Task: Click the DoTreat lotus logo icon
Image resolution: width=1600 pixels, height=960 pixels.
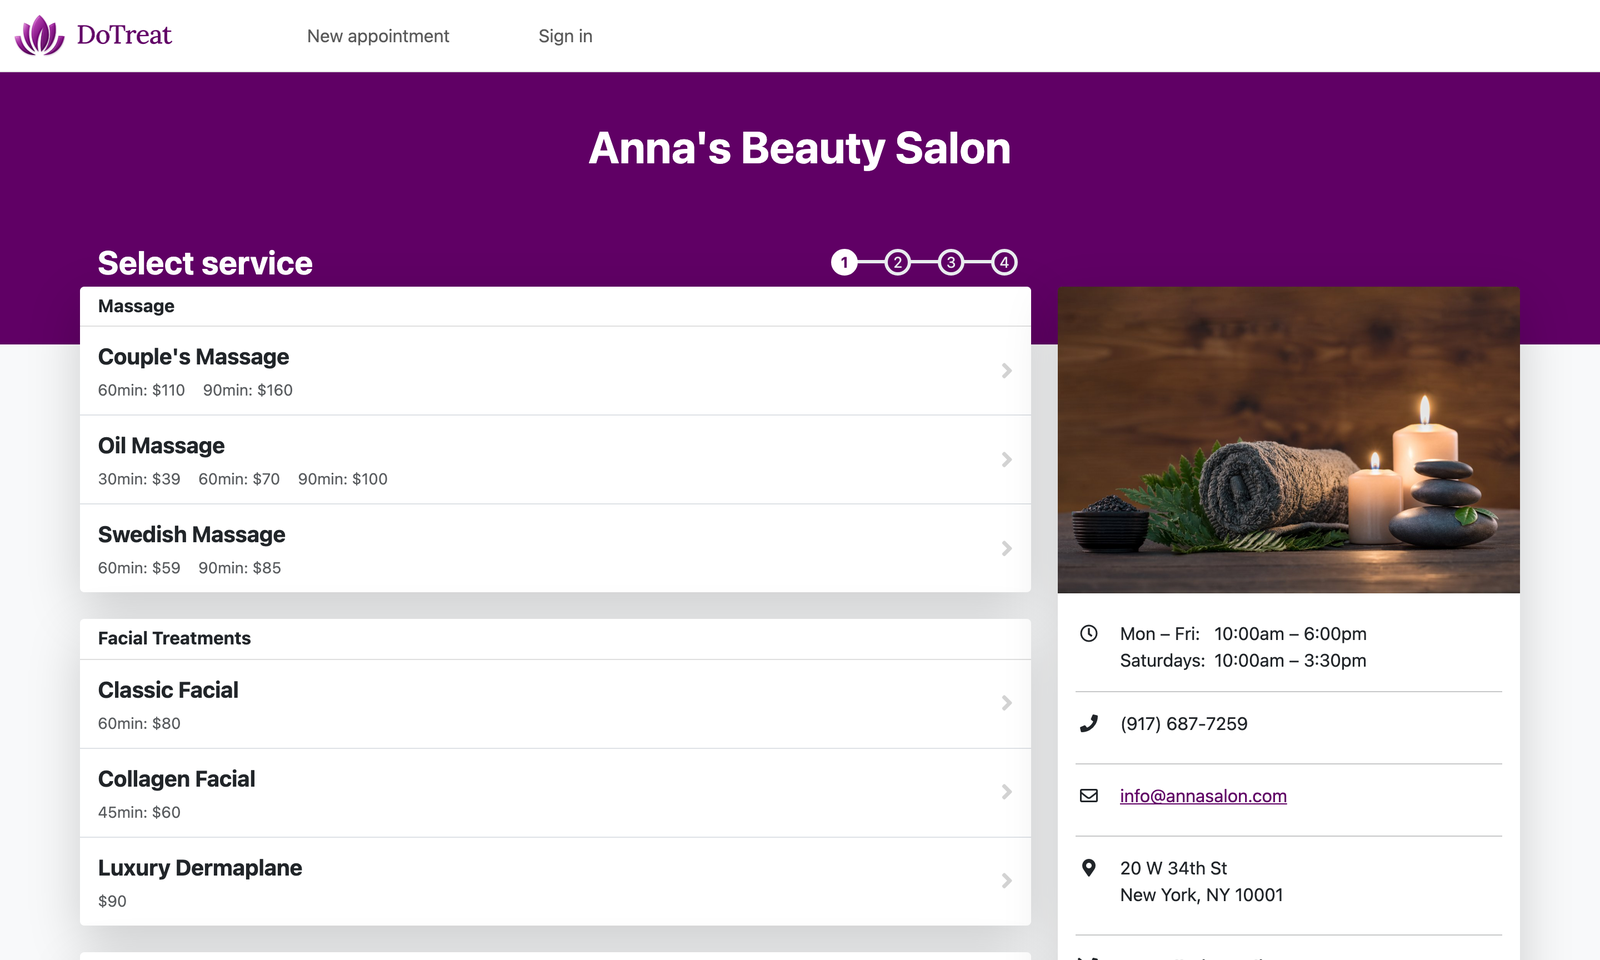Action: (x=40, y=35)
